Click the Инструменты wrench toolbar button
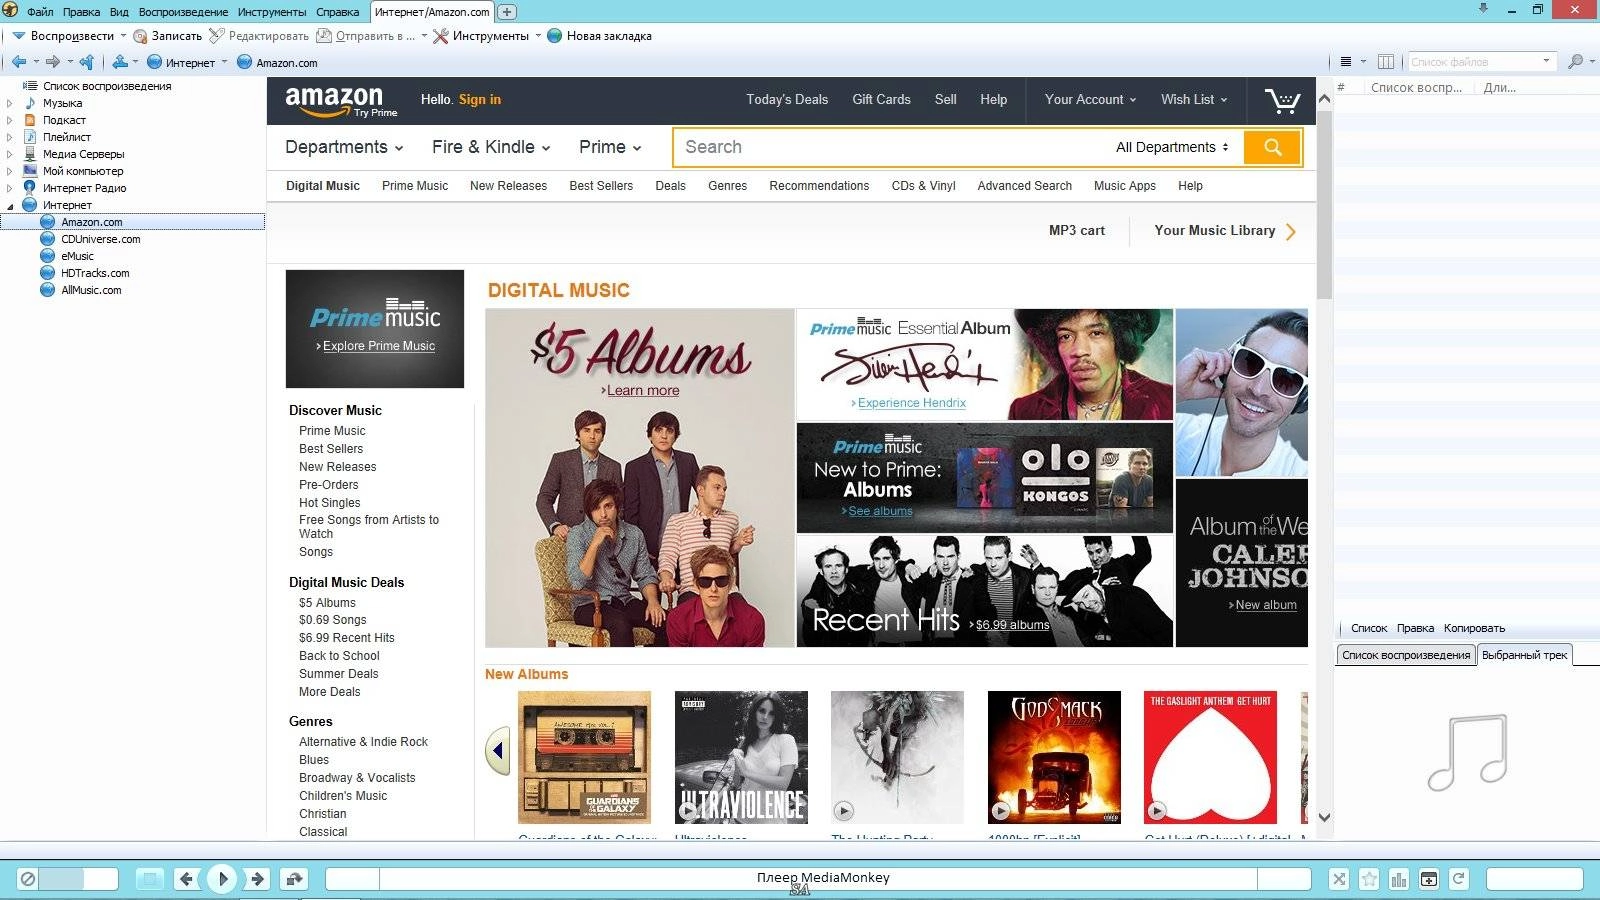This screenshot has width=1600, height=900. pos(481,36)
